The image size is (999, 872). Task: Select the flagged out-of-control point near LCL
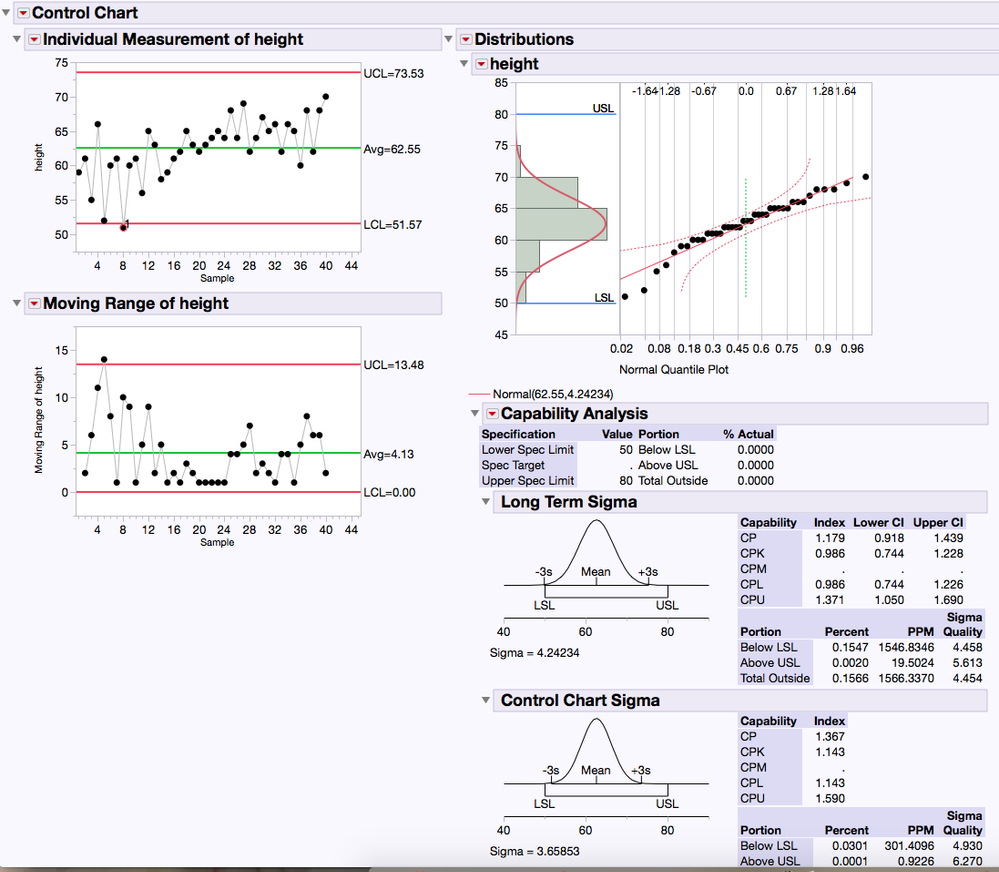[x=123, y=227]
